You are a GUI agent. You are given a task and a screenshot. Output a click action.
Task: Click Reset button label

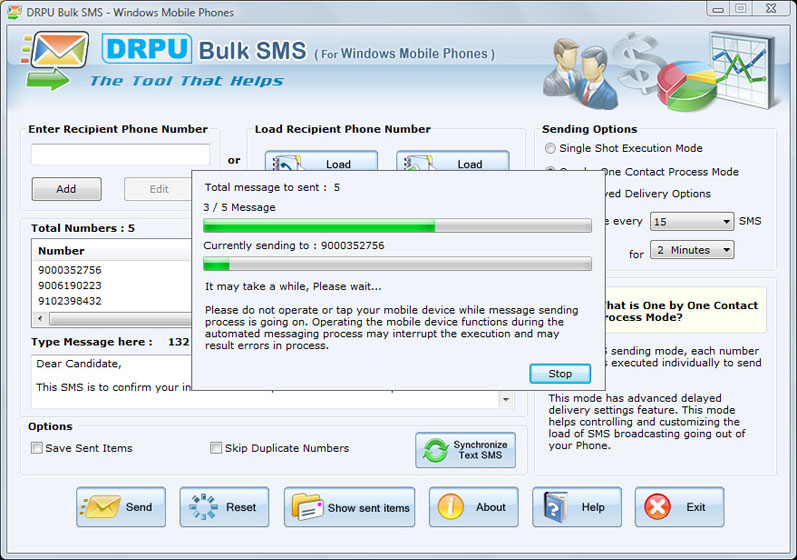point(241,507)
